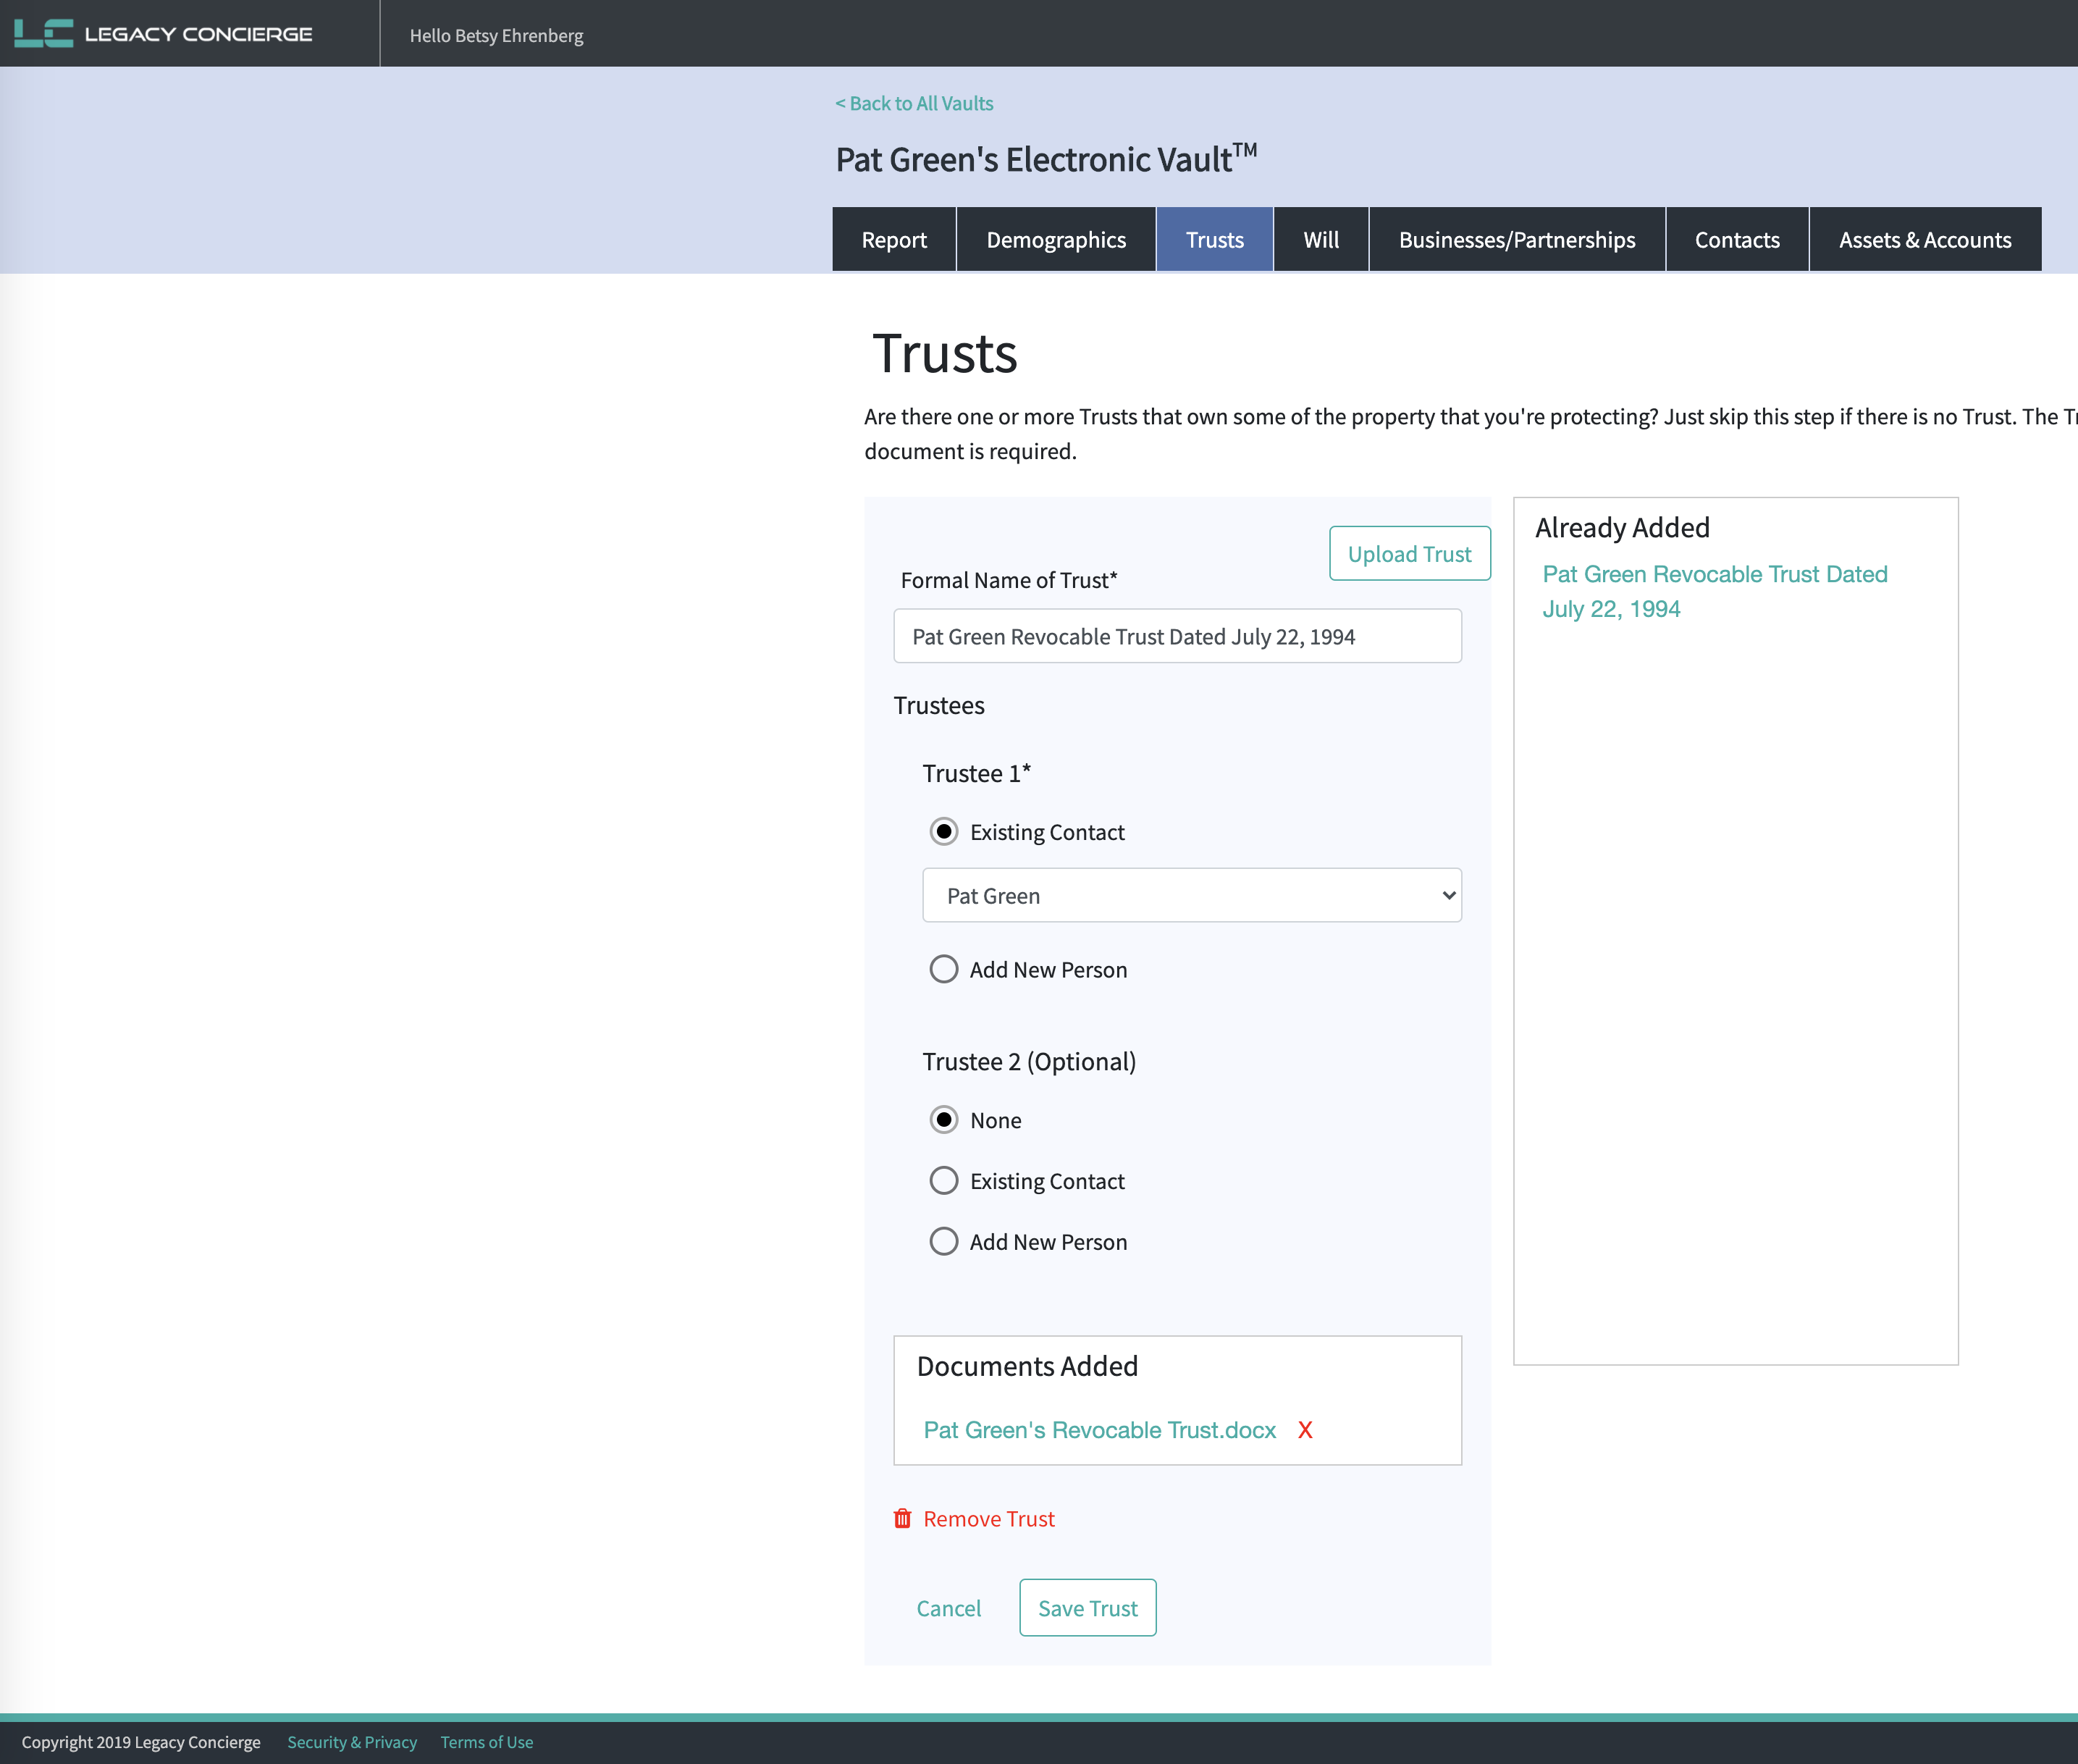The width and height of the screenshot is (2078, 1764).
Task: Open the Pat Green trustee dropdown
Action: click(x=1191, y=896)
